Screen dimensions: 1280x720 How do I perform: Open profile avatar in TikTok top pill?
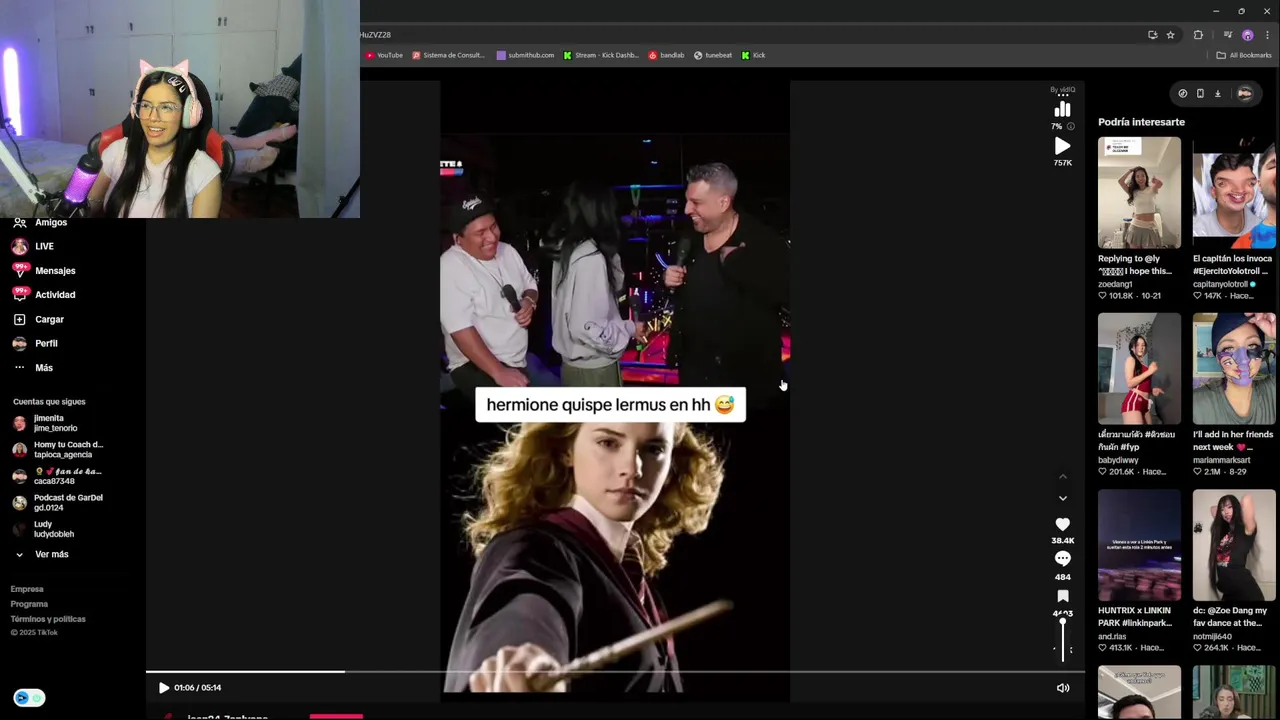pyautogui.click(x=1245, y=93)
